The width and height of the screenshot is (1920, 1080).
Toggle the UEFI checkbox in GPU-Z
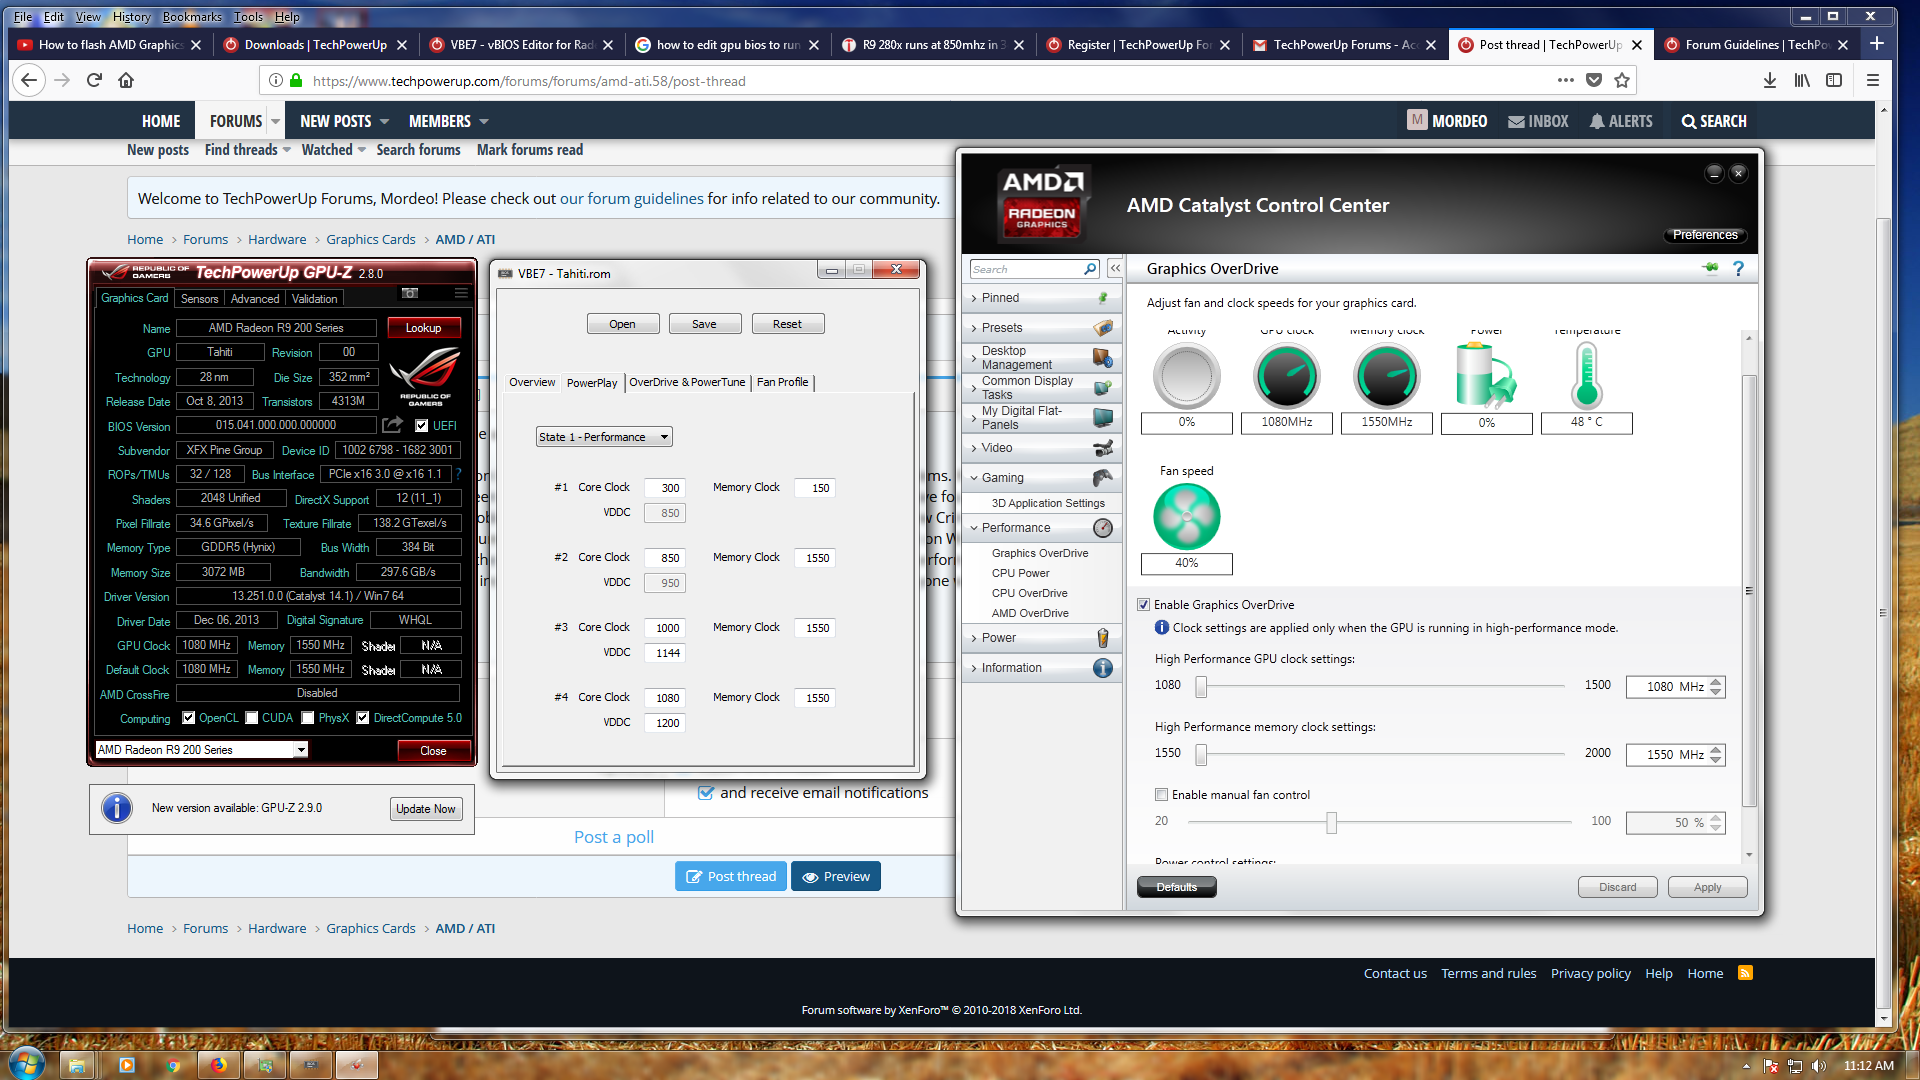(422, 426)
